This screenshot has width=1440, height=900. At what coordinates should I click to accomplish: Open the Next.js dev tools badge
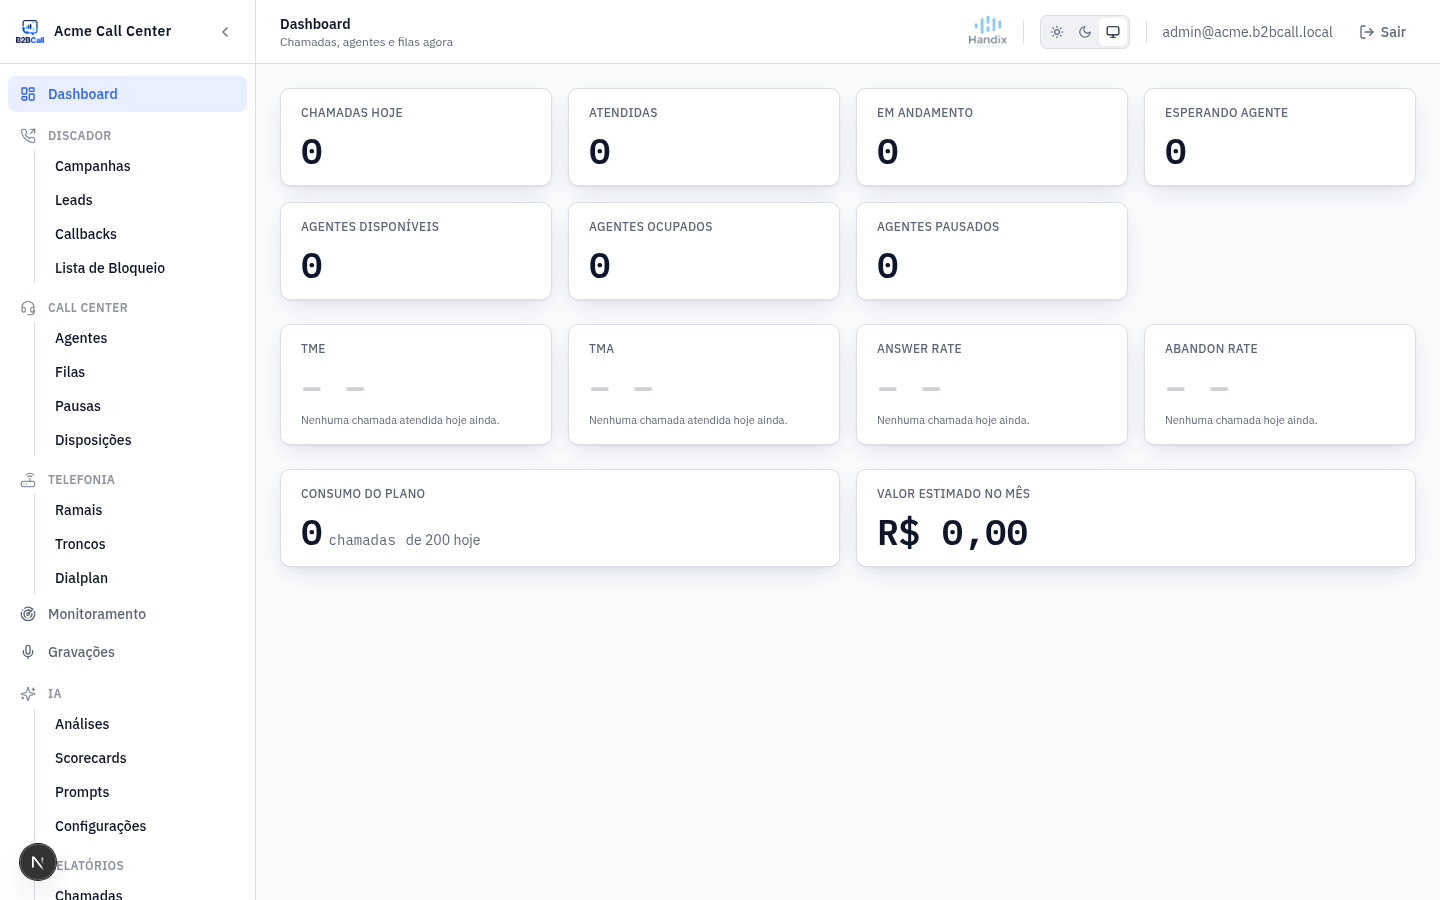(38, 862)
